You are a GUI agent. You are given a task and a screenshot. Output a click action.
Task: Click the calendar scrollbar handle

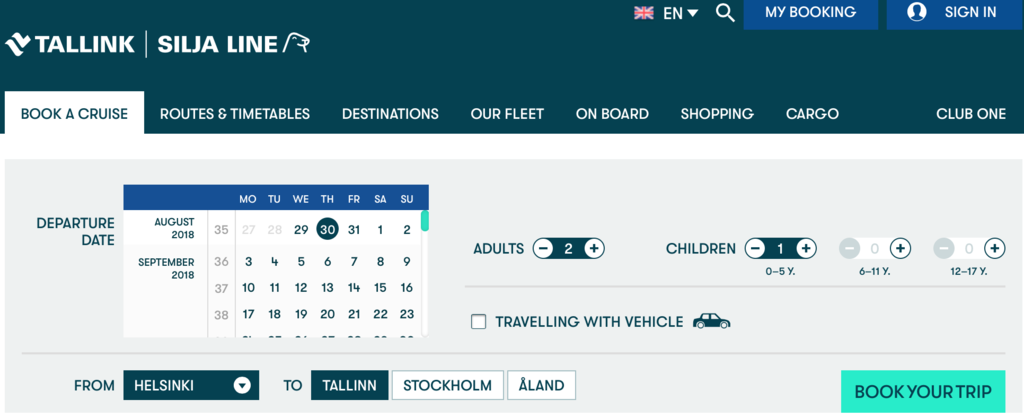[x=424, y=221]
